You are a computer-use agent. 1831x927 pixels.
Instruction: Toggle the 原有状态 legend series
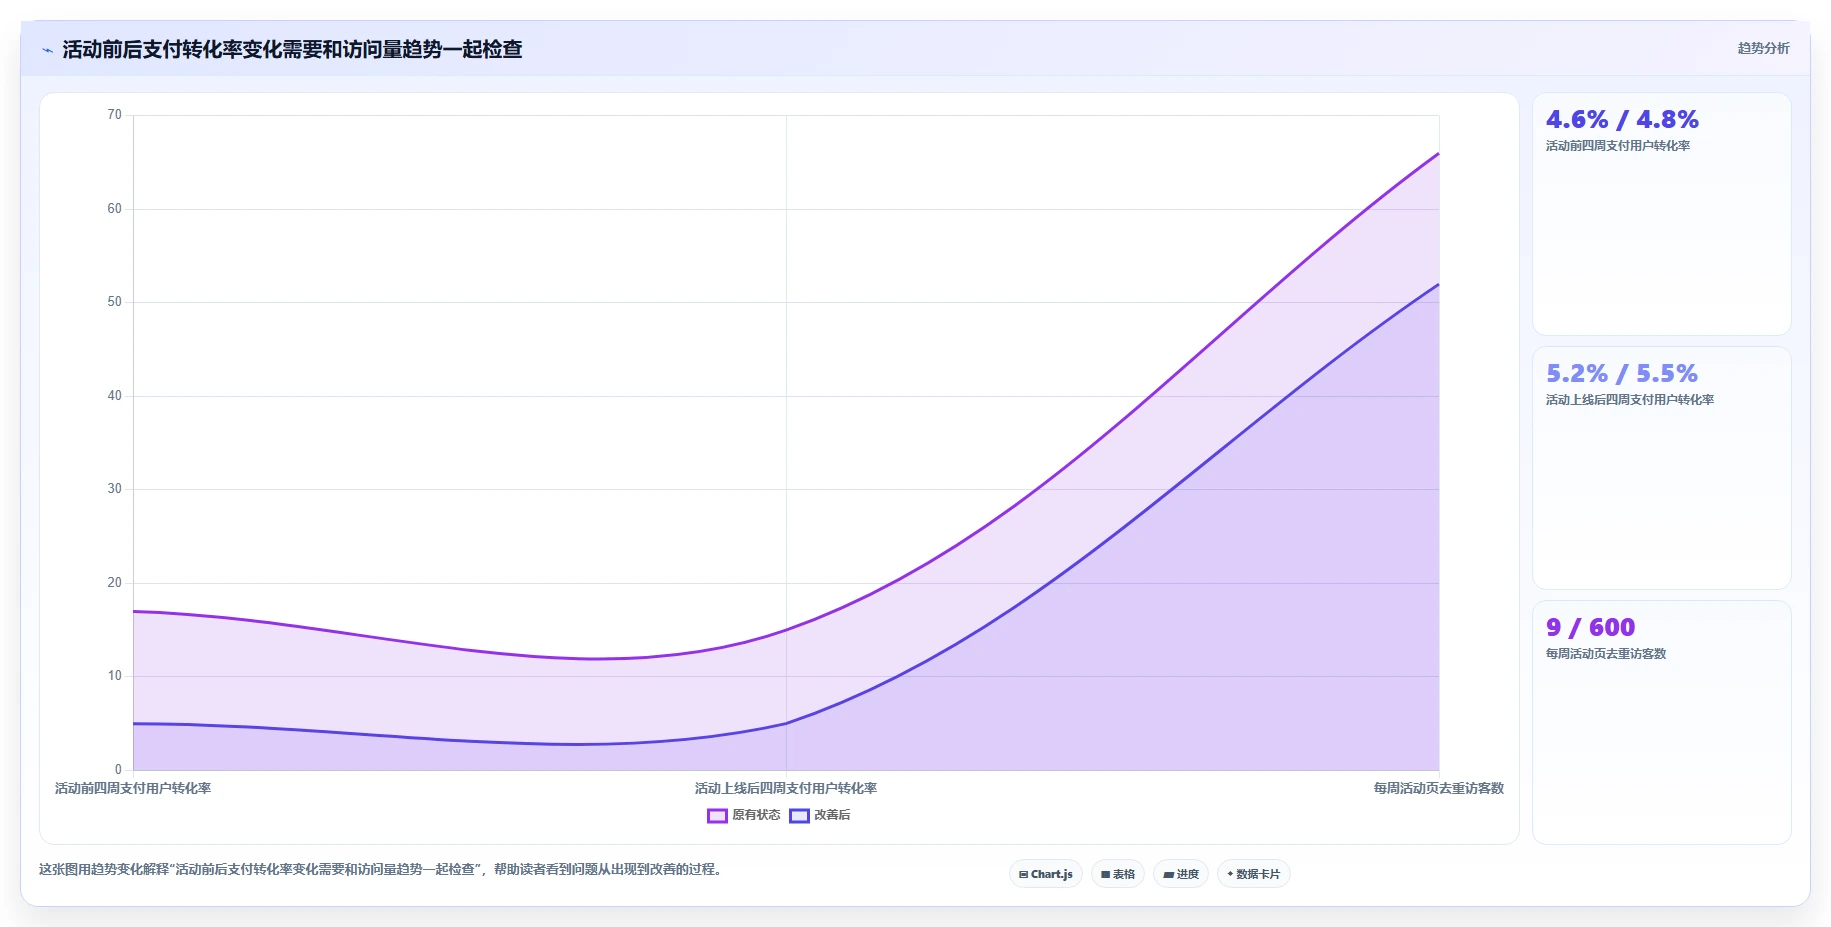click(743, 815)
